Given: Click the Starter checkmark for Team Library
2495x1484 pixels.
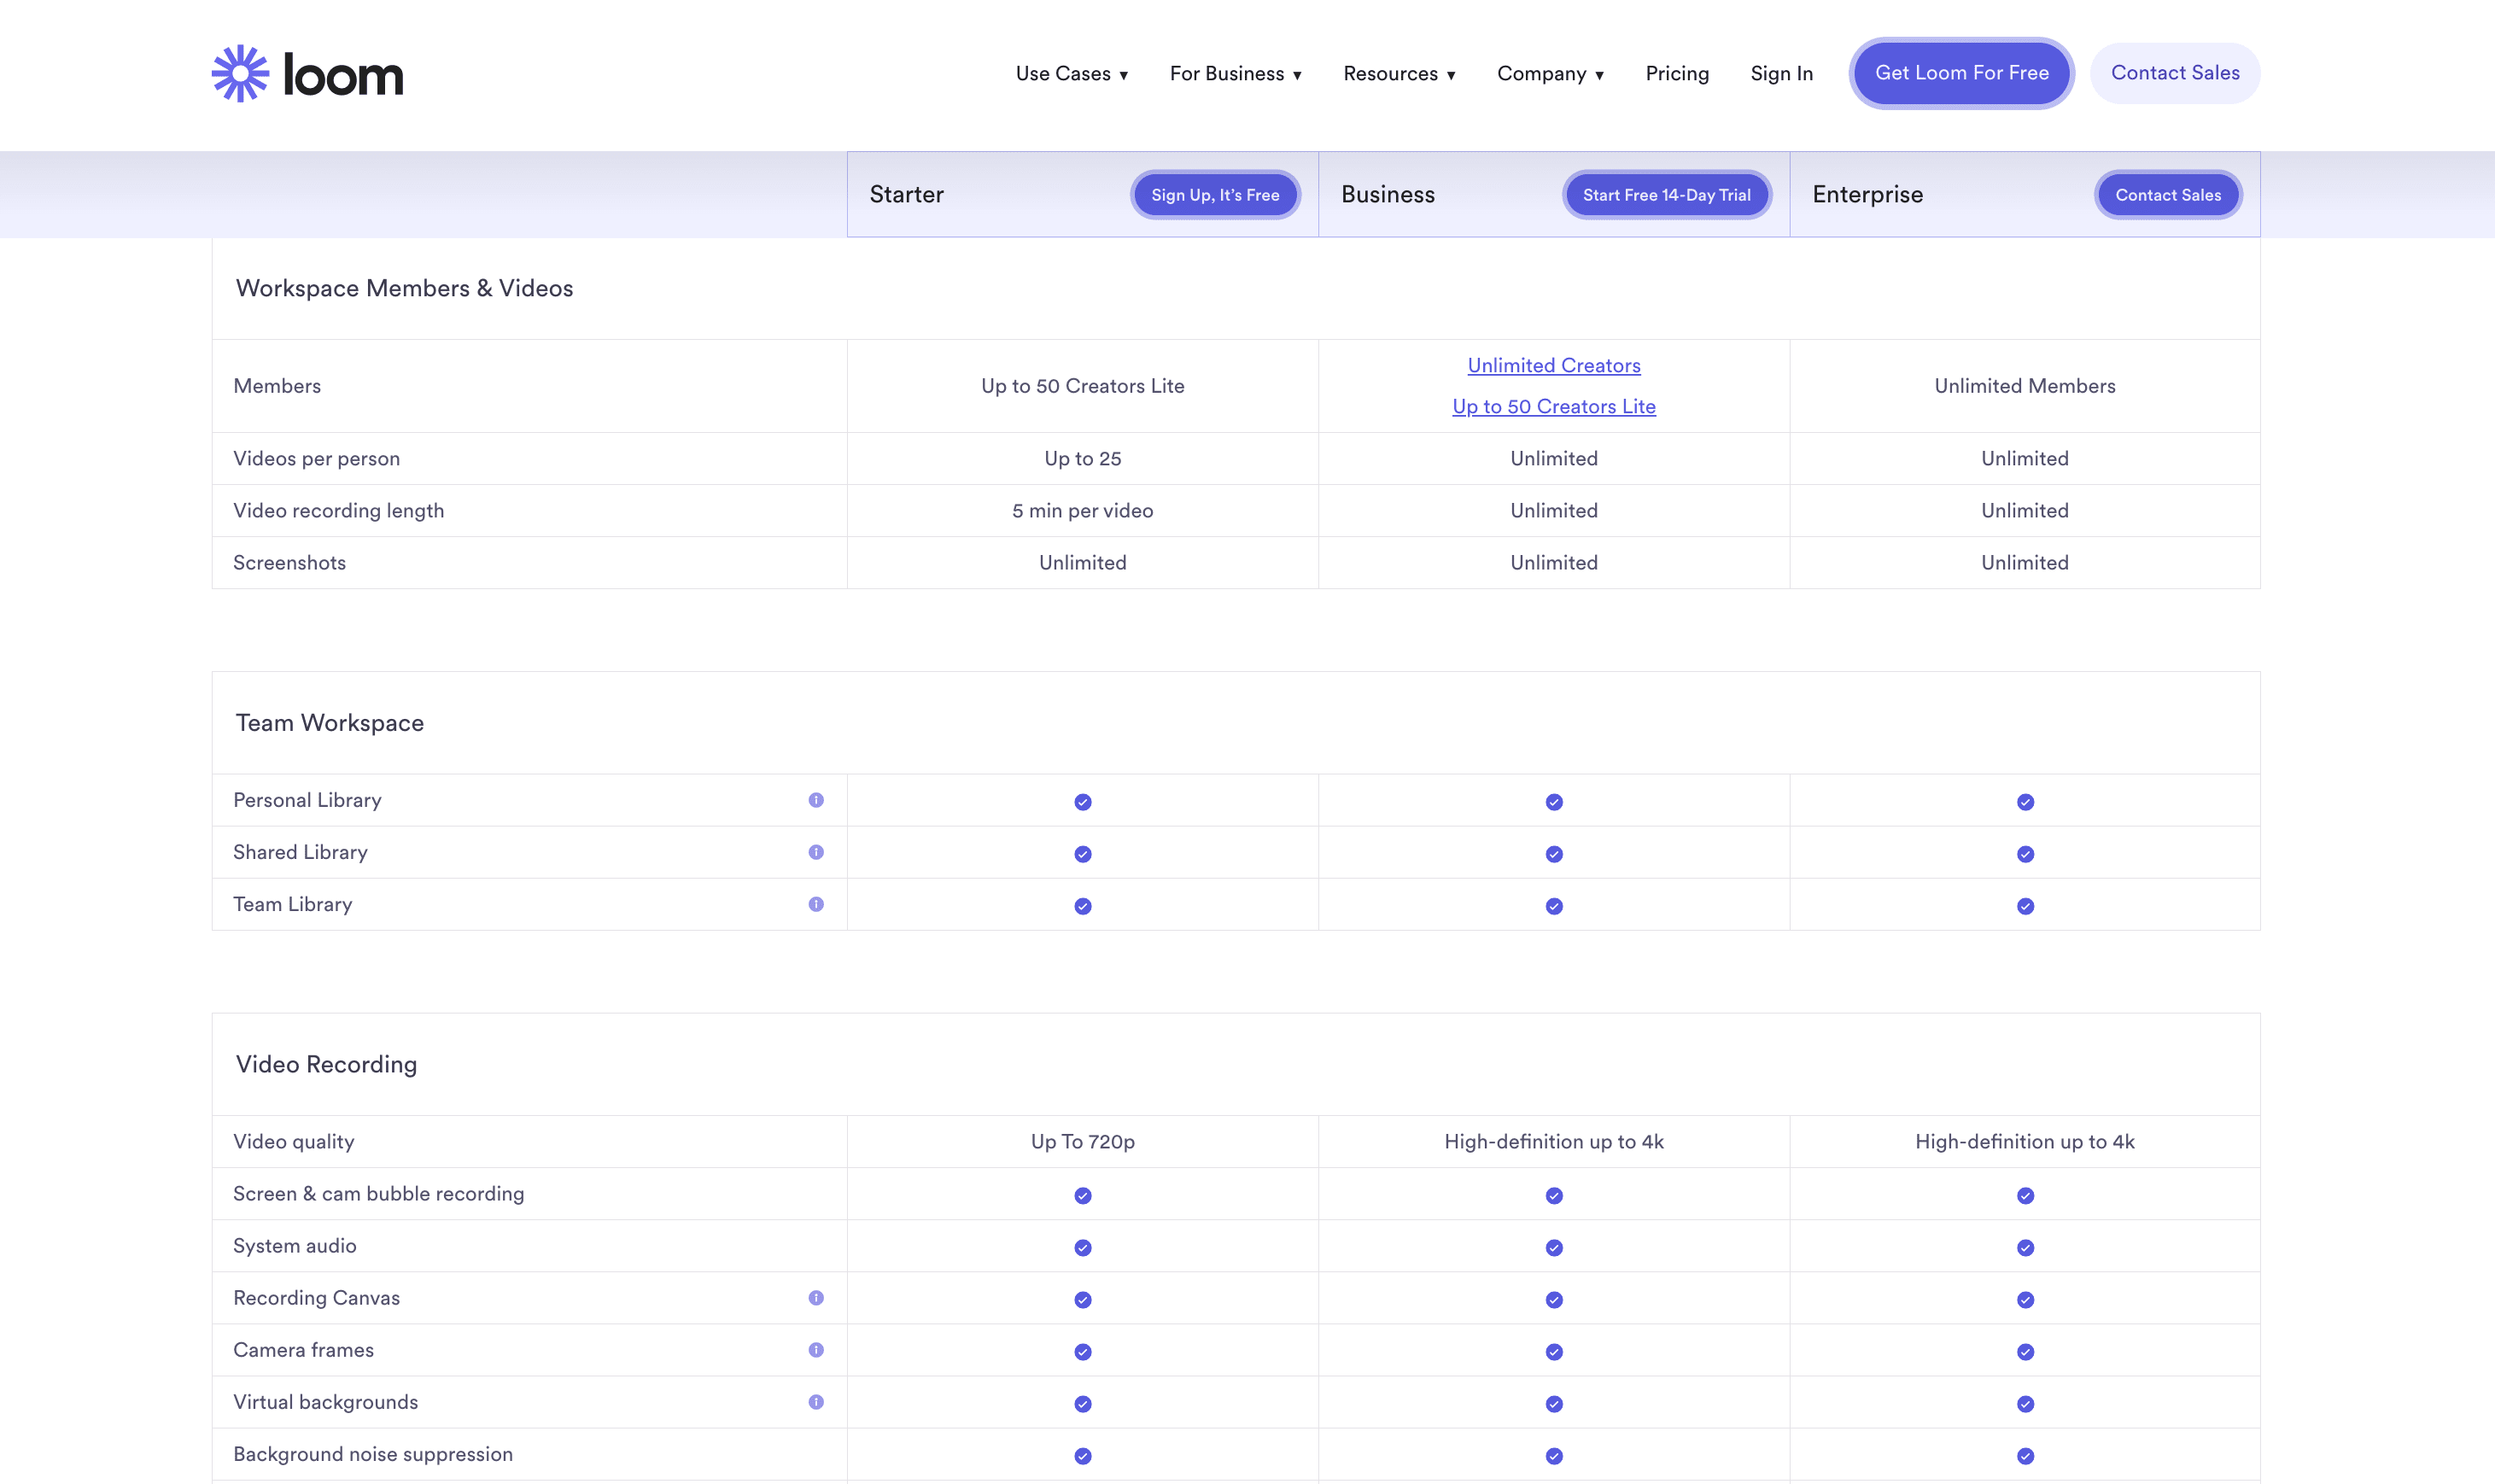Looking at the screenshot, I should point(1082,906).
